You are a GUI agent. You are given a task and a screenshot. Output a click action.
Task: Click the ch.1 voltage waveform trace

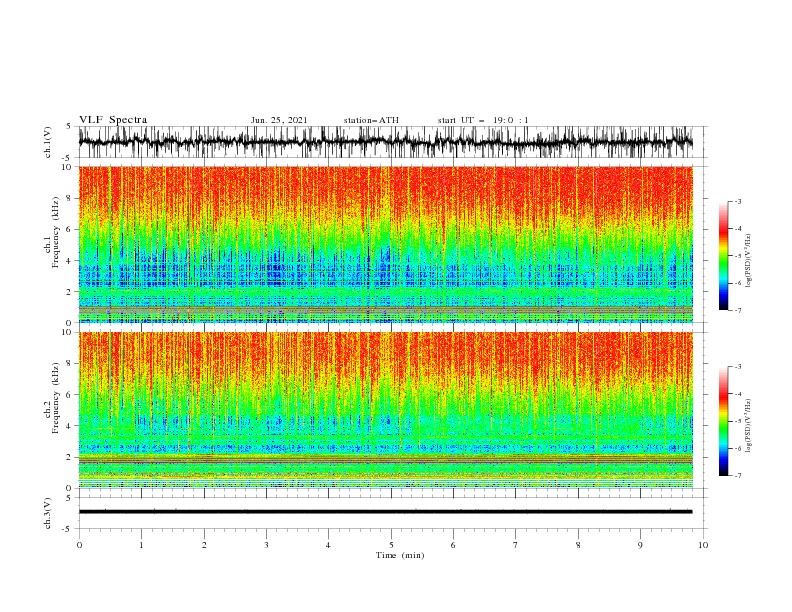click(385, 142)
